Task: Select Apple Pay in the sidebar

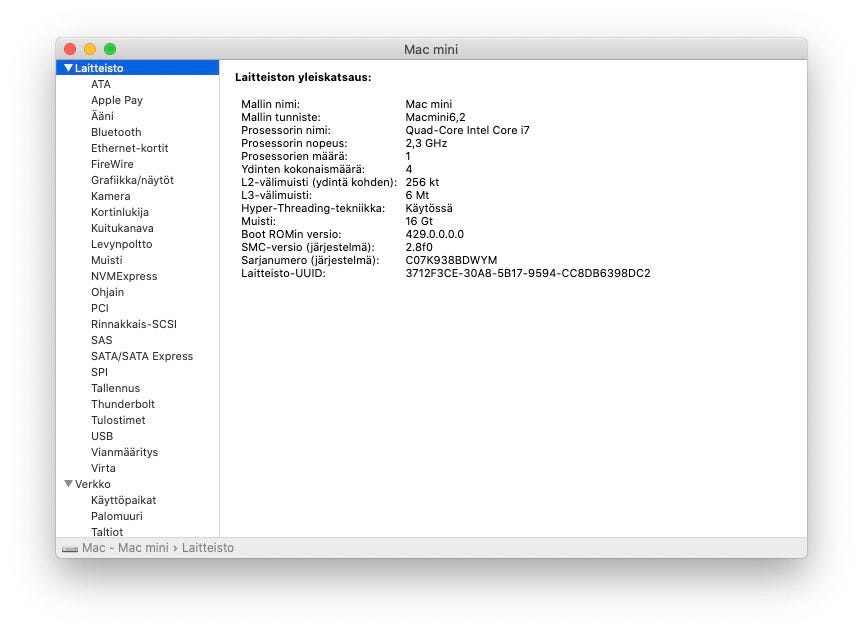Action: pos(117,100)
